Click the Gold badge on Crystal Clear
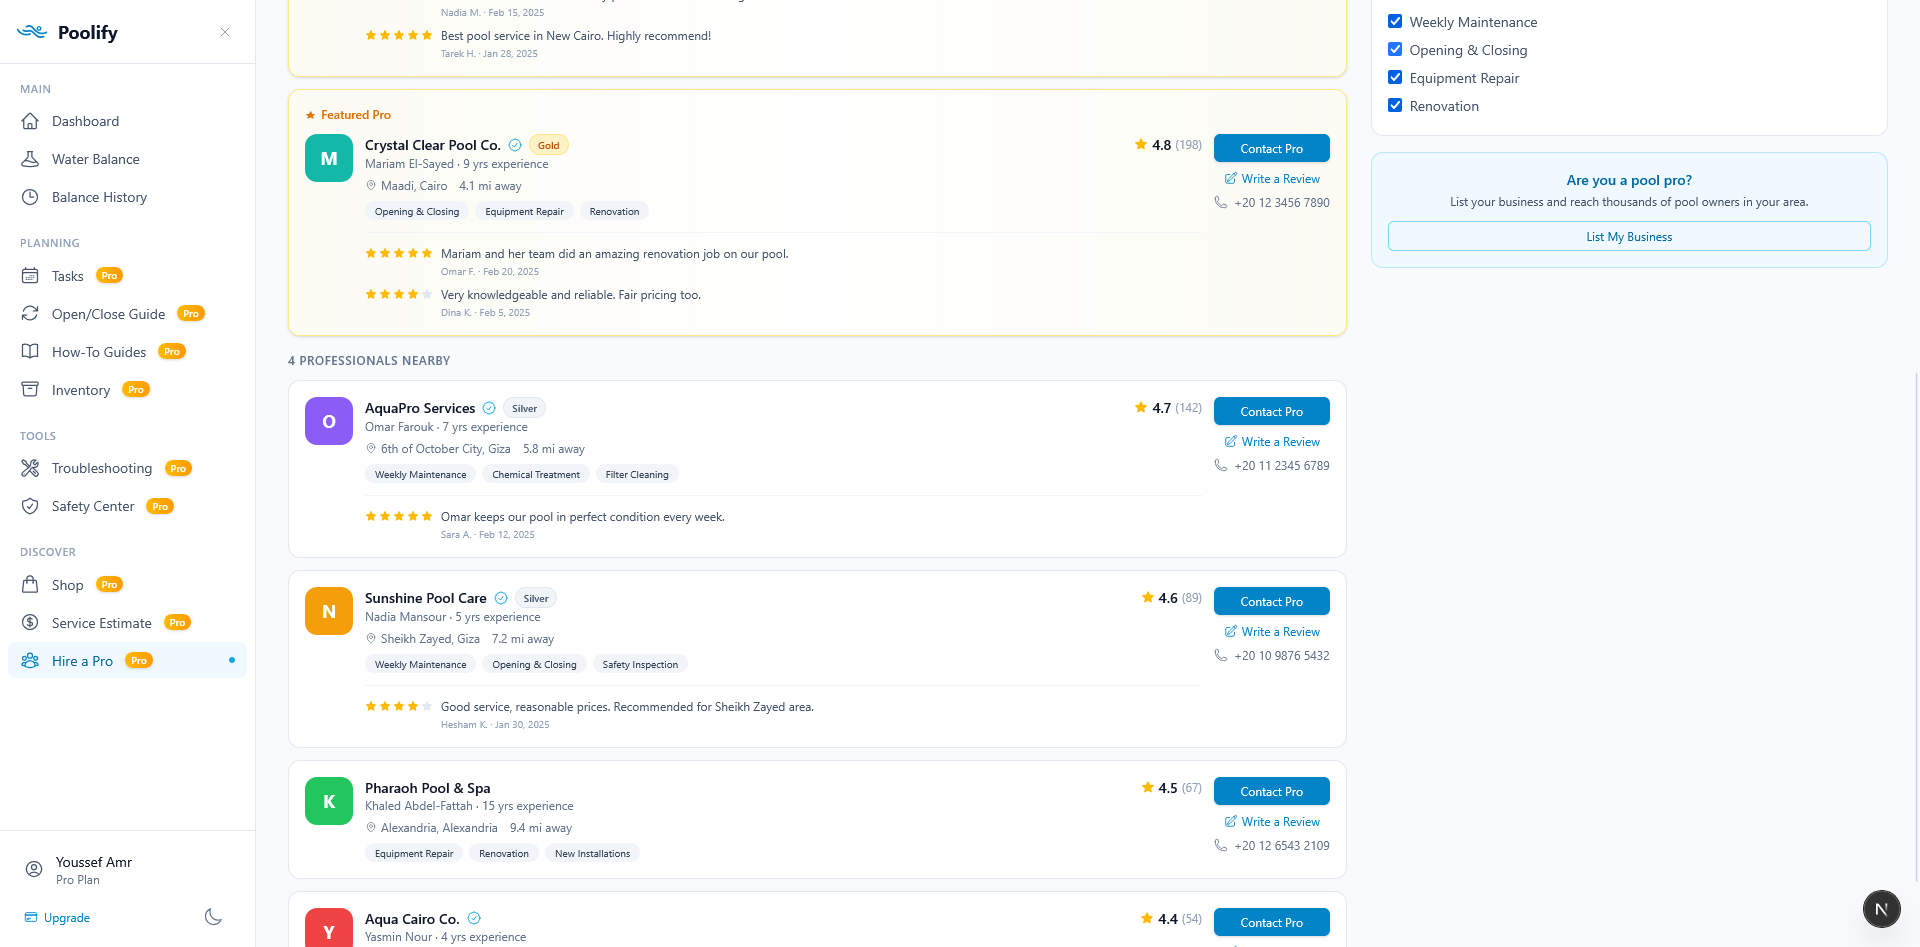 click(549, 145)
